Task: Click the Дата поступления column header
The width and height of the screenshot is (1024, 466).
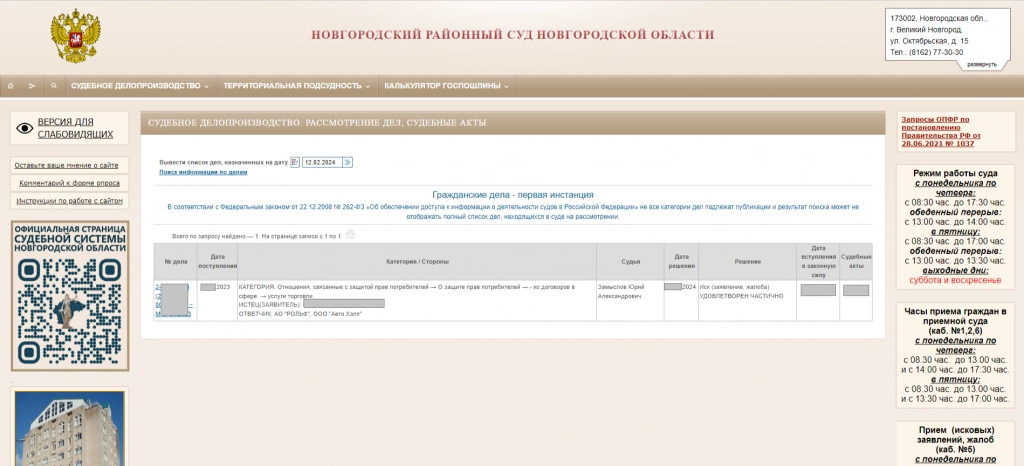Action: (x=217, y=262)
